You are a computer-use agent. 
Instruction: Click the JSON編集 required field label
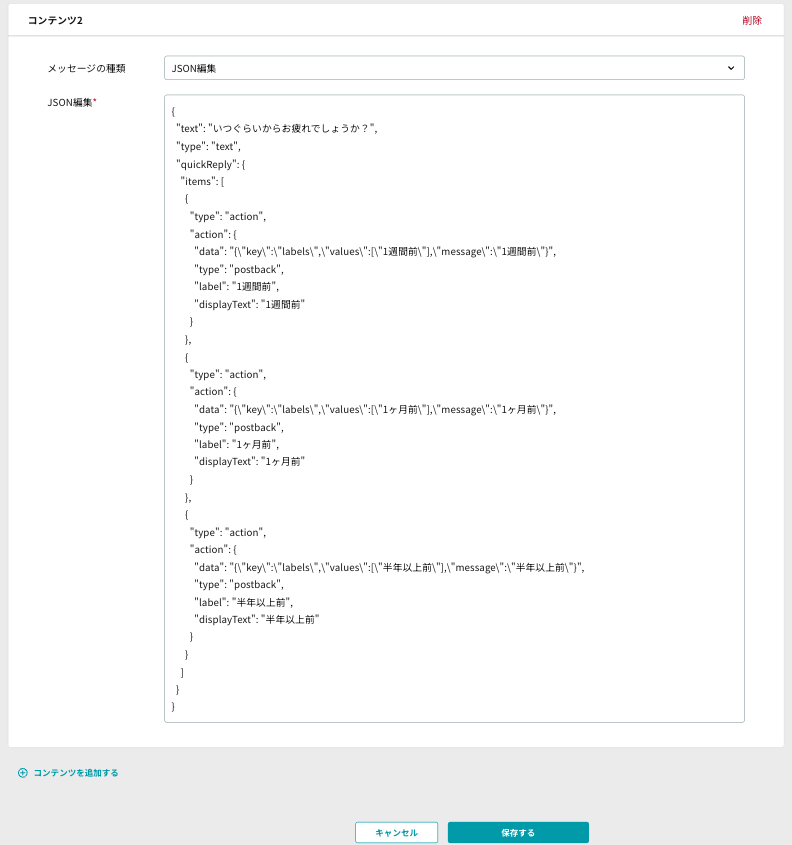point(72,102)
